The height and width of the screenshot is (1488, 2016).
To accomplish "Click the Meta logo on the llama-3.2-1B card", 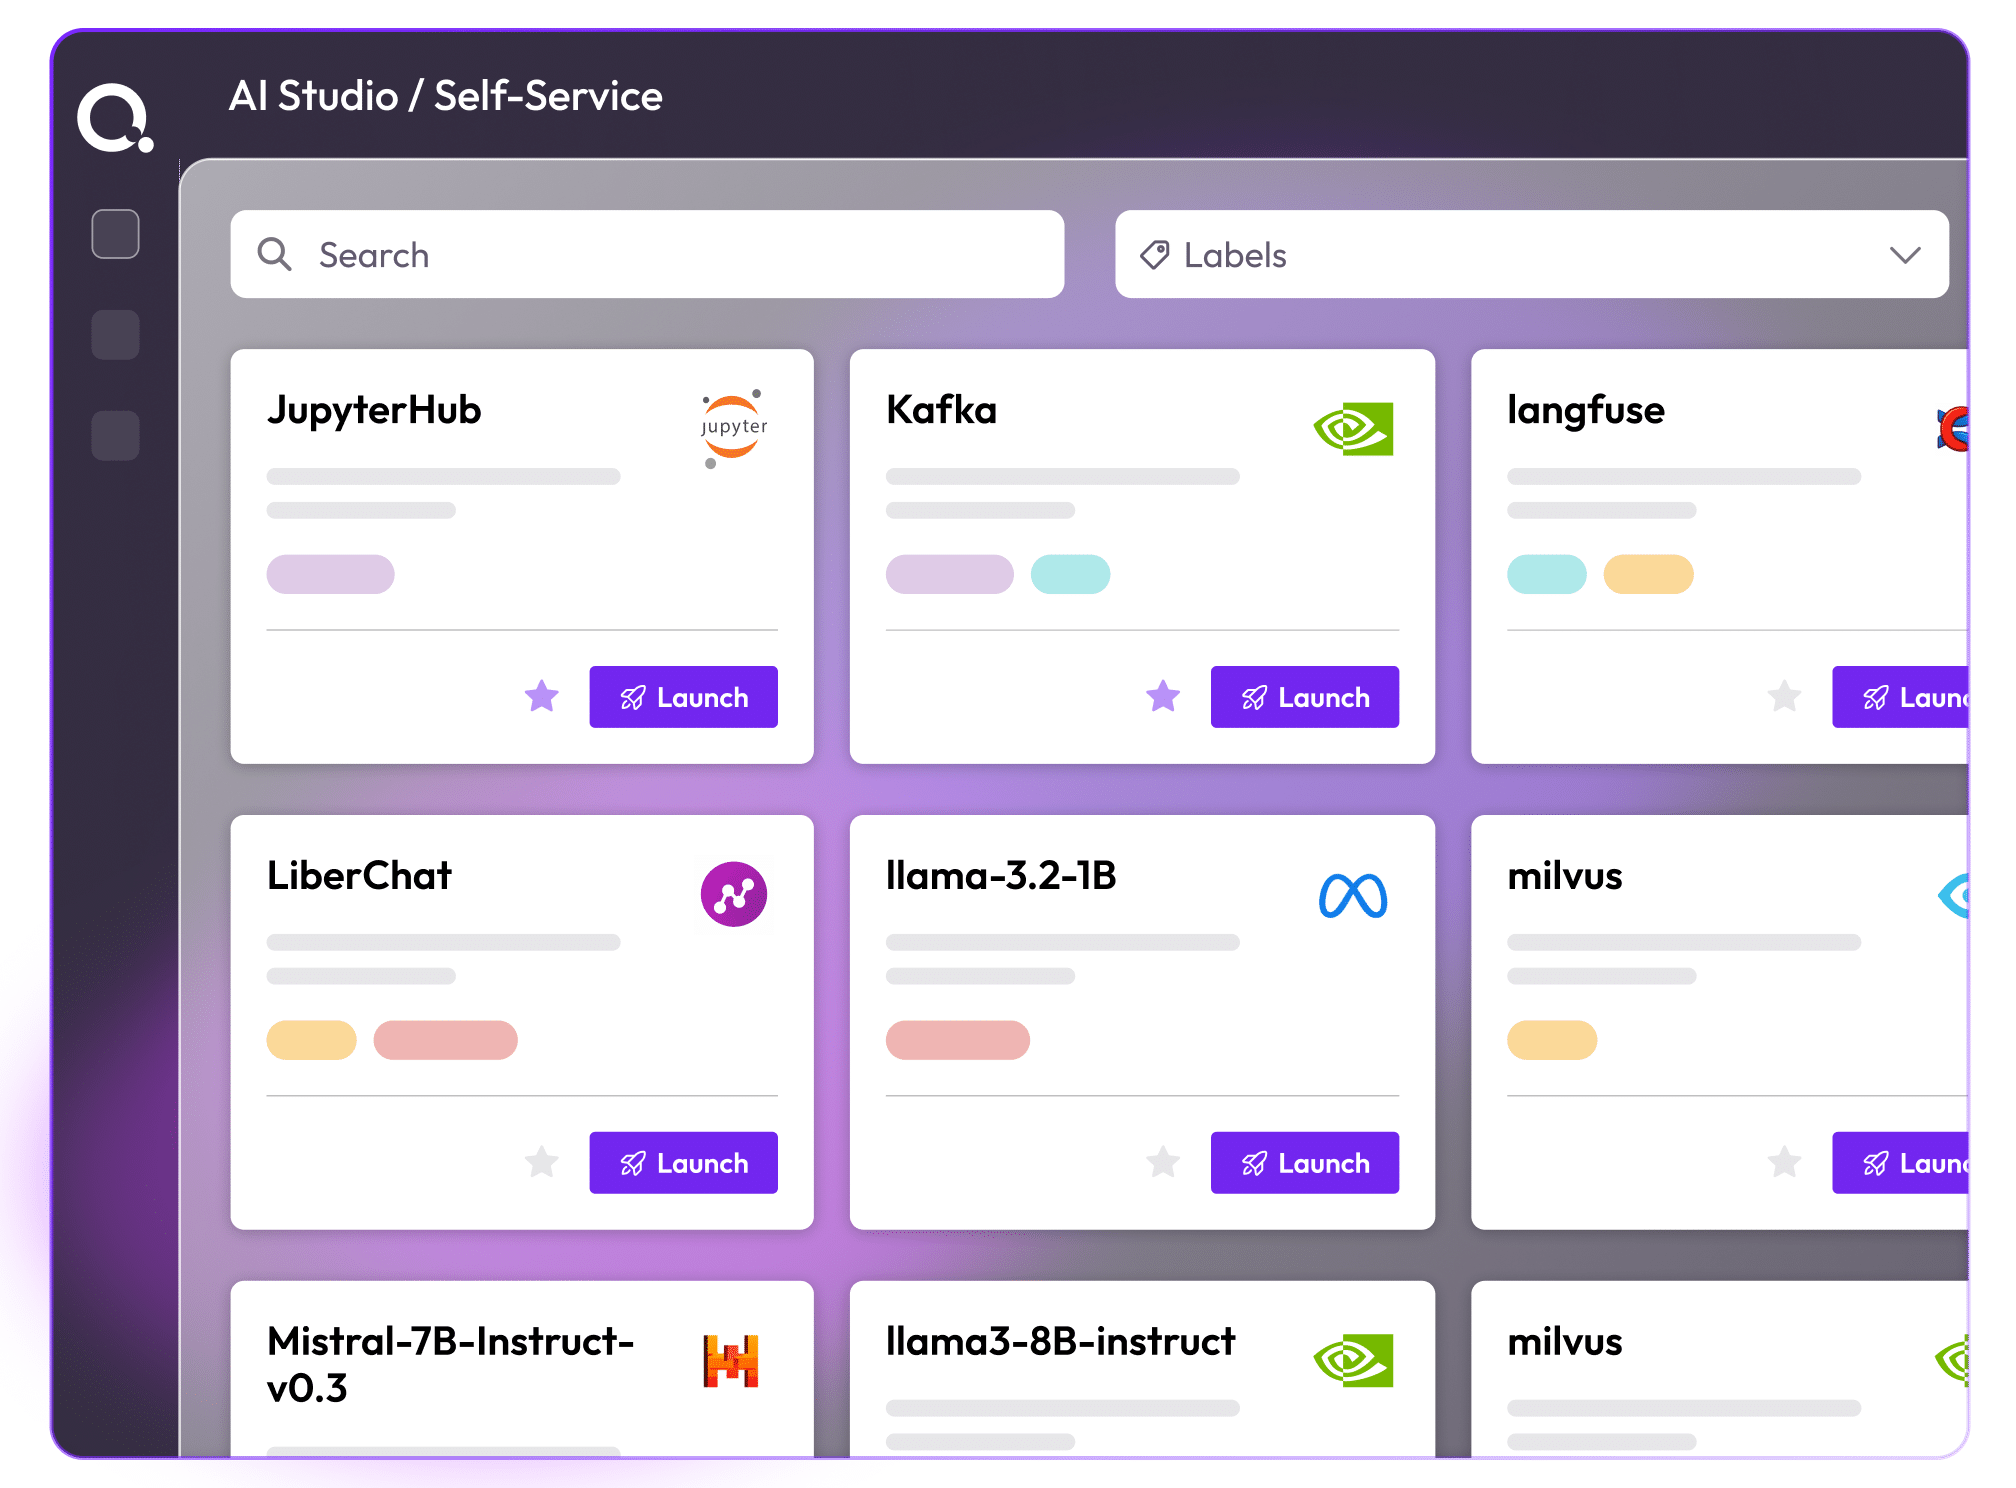I will 1353,895.
